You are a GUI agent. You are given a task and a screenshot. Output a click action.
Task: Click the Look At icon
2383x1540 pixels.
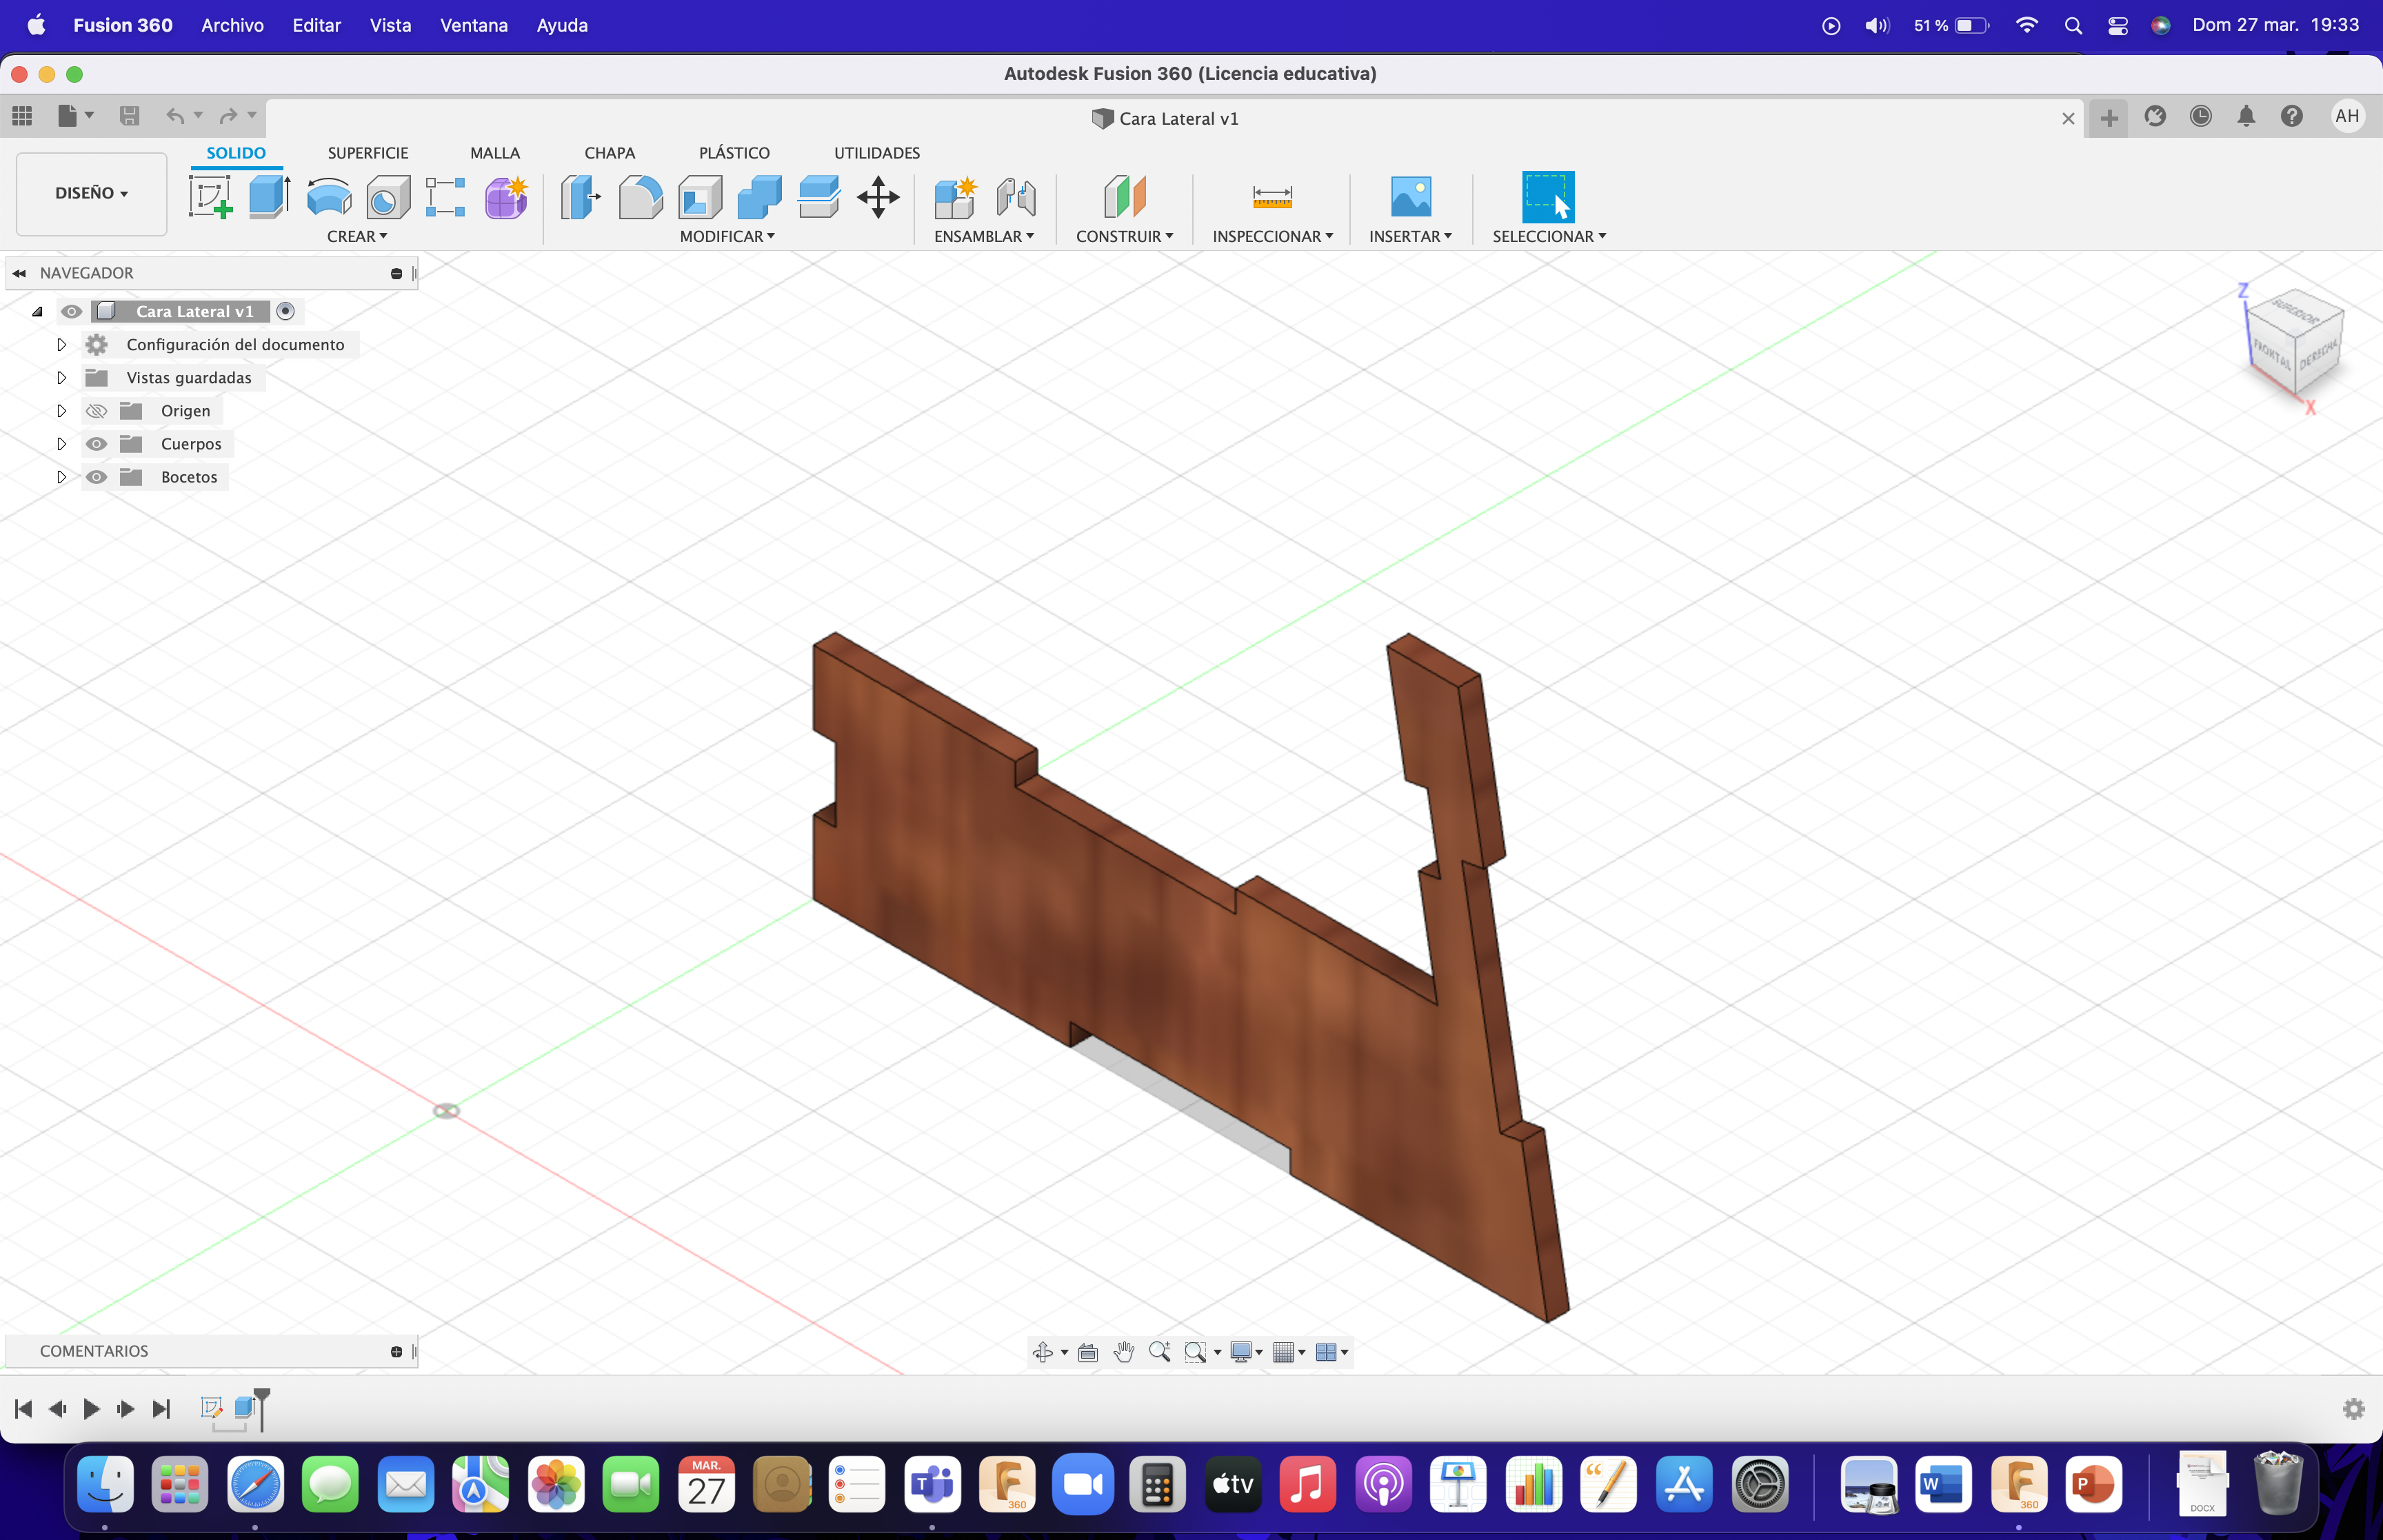pyautogui.click(x=1088, y=1352)
